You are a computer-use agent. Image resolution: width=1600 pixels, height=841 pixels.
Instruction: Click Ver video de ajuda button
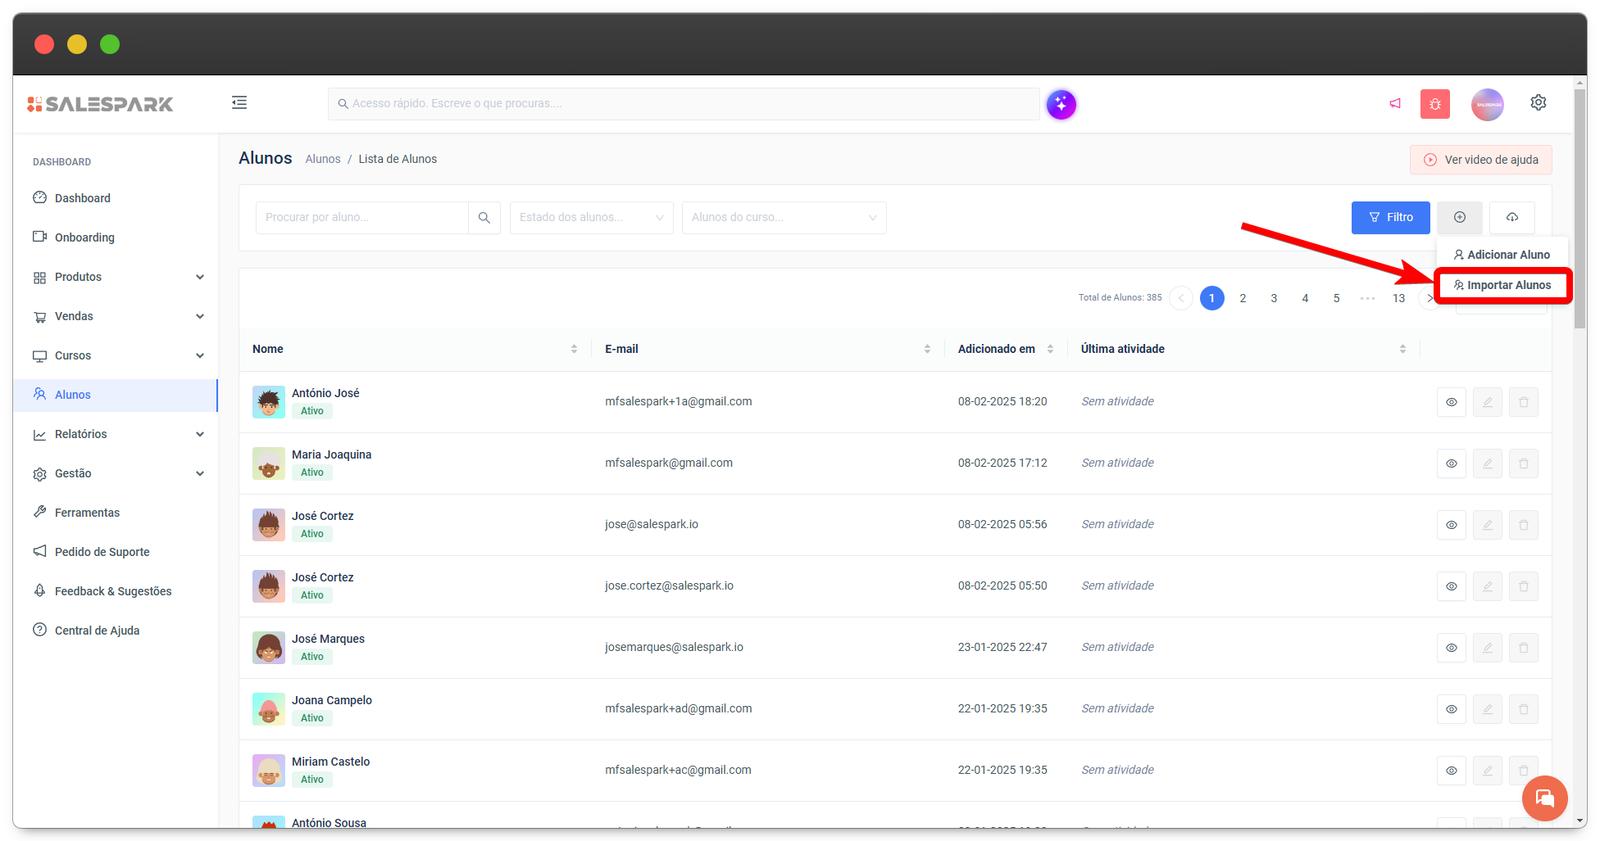point(1480,160)
